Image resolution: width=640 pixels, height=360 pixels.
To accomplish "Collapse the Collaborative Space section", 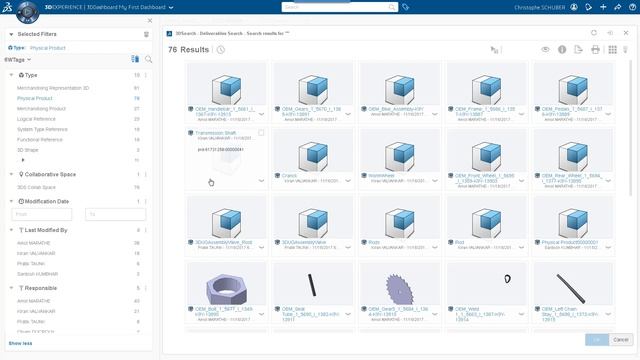I will [11, 174].
